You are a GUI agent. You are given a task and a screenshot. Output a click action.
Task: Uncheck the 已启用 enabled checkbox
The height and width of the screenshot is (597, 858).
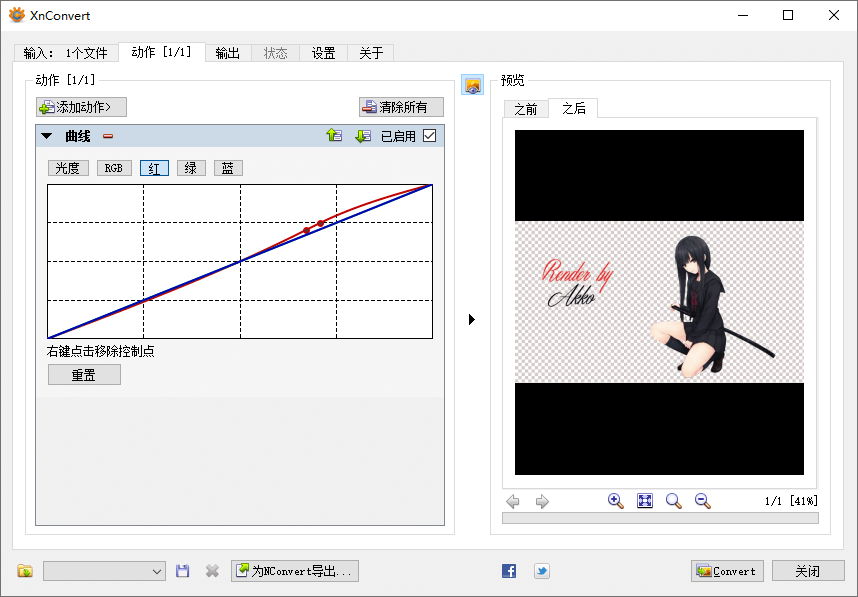point(430,136)
